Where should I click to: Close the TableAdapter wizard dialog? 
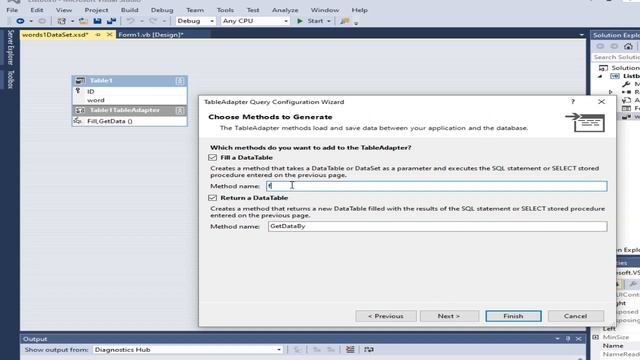click(602, 102)
